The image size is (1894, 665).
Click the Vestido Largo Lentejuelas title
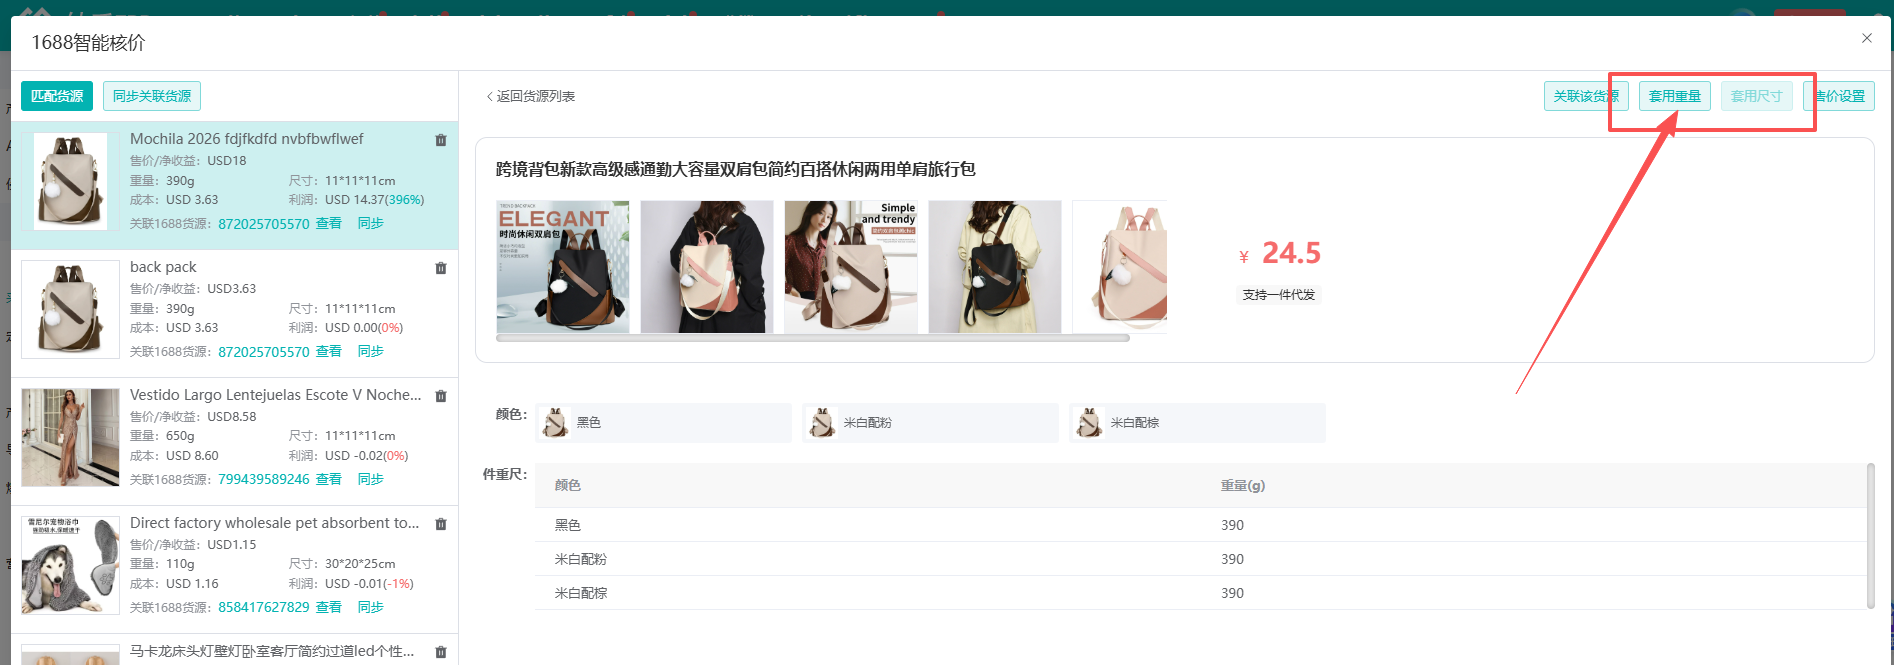pos(276,395)
